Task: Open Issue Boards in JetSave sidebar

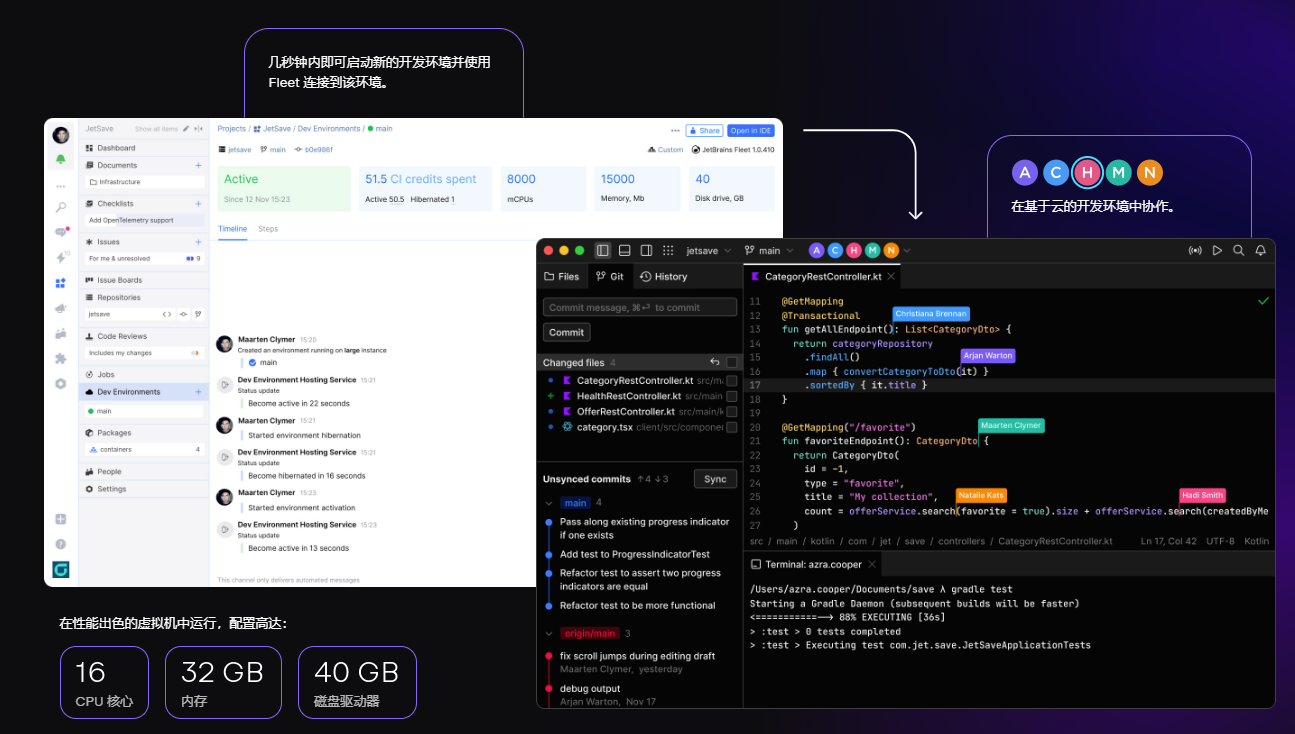Action: coord(142,280)
